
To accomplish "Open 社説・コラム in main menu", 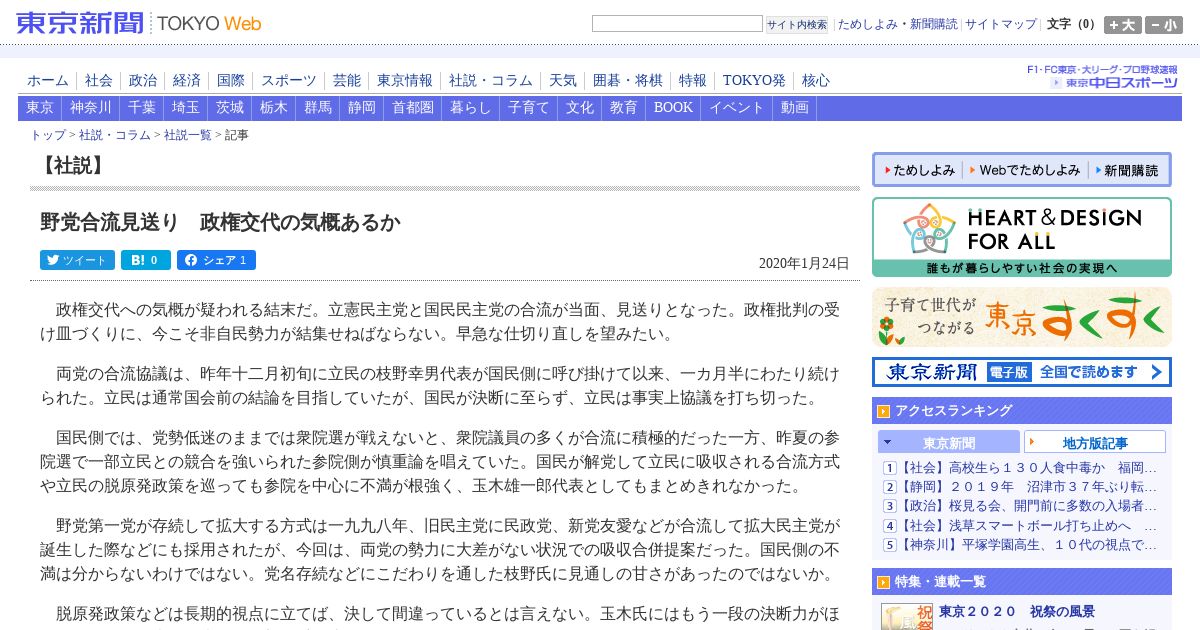I will [491, 80].
